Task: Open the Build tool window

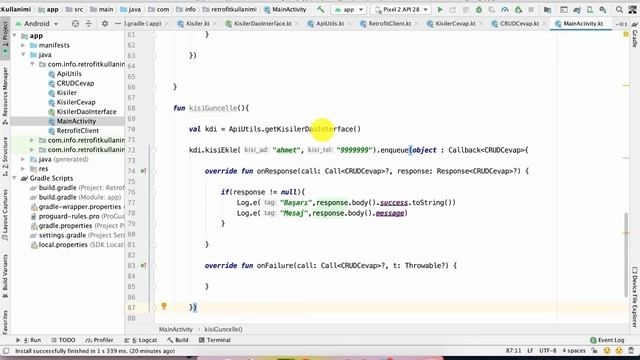Action: point(178,340)
